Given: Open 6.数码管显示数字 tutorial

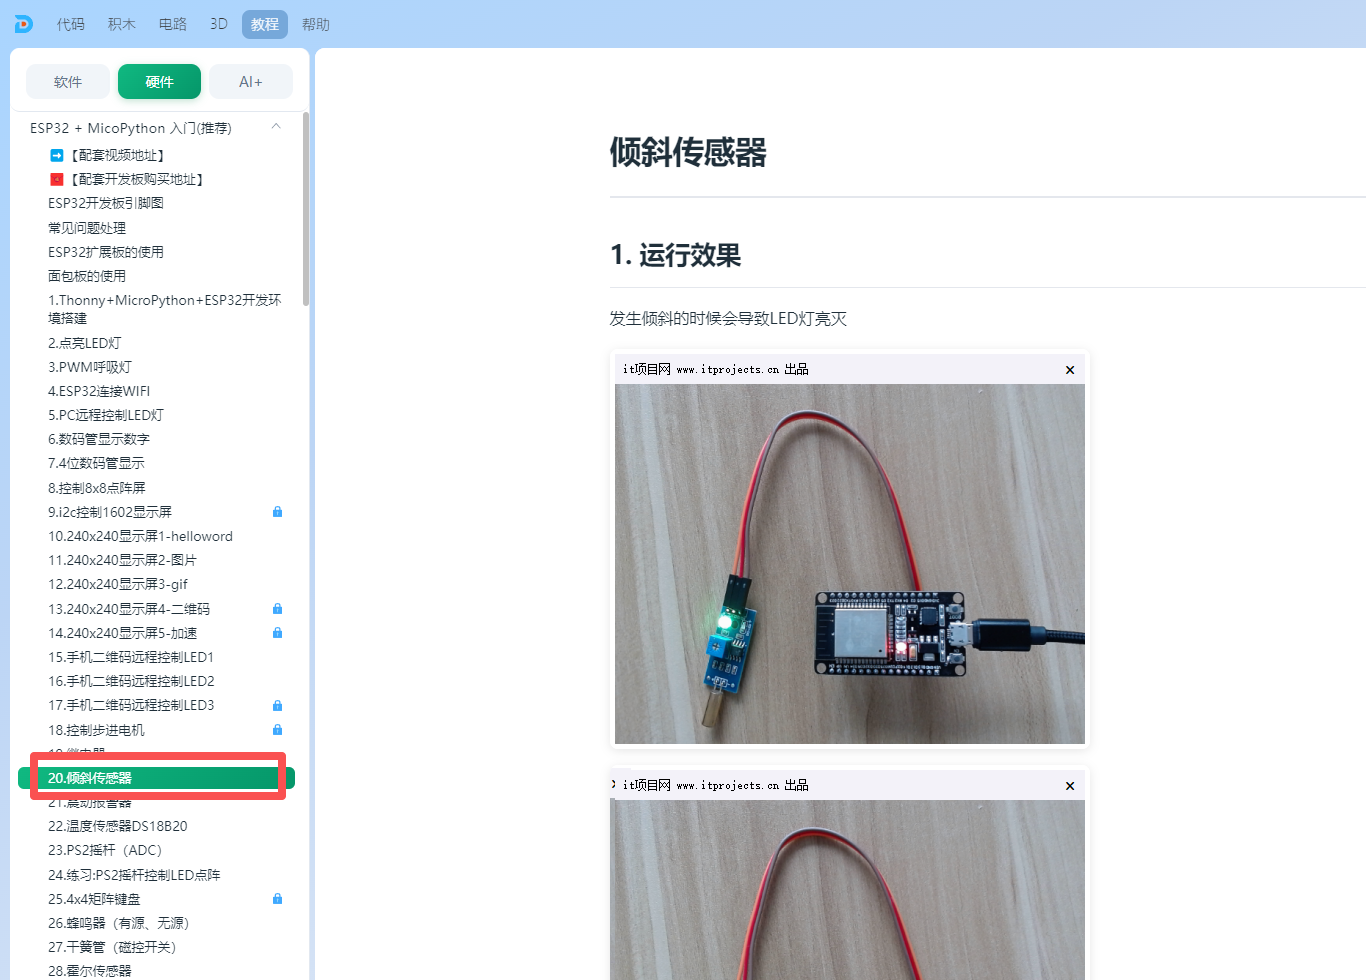Looking at the screenshot, I should coord(99,439).
